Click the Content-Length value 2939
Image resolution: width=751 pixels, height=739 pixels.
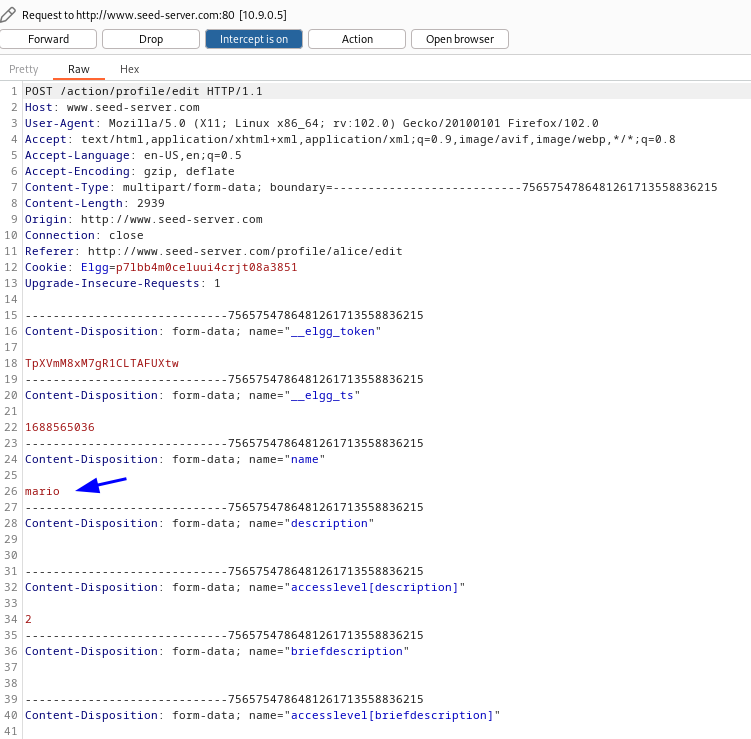pyautogui.click(x=150, y=204)
